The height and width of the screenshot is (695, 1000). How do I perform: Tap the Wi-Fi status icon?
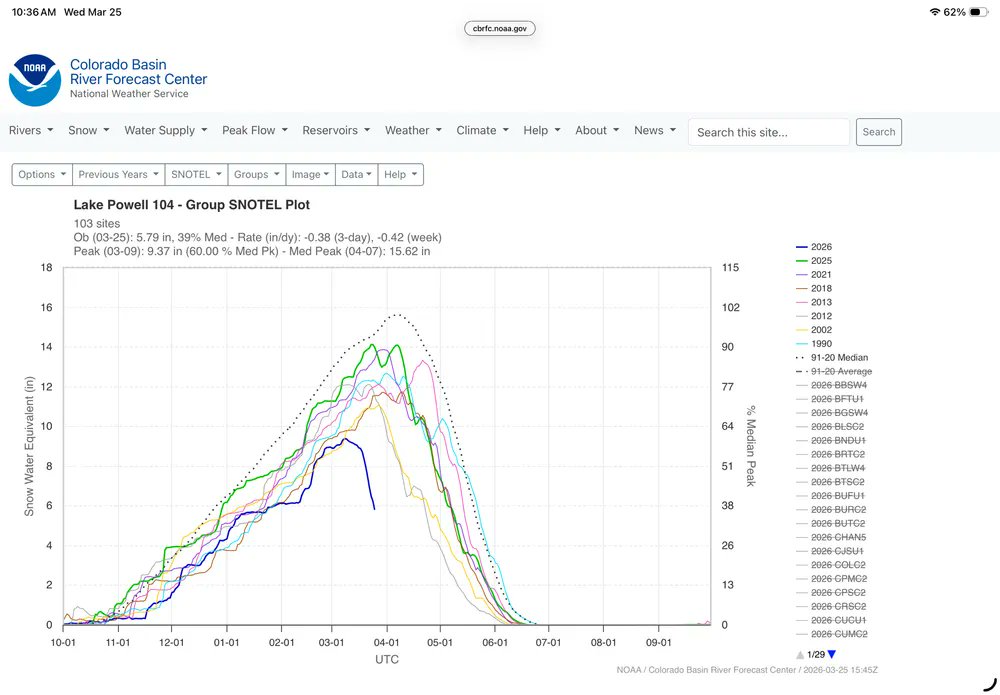coord(934,12)
